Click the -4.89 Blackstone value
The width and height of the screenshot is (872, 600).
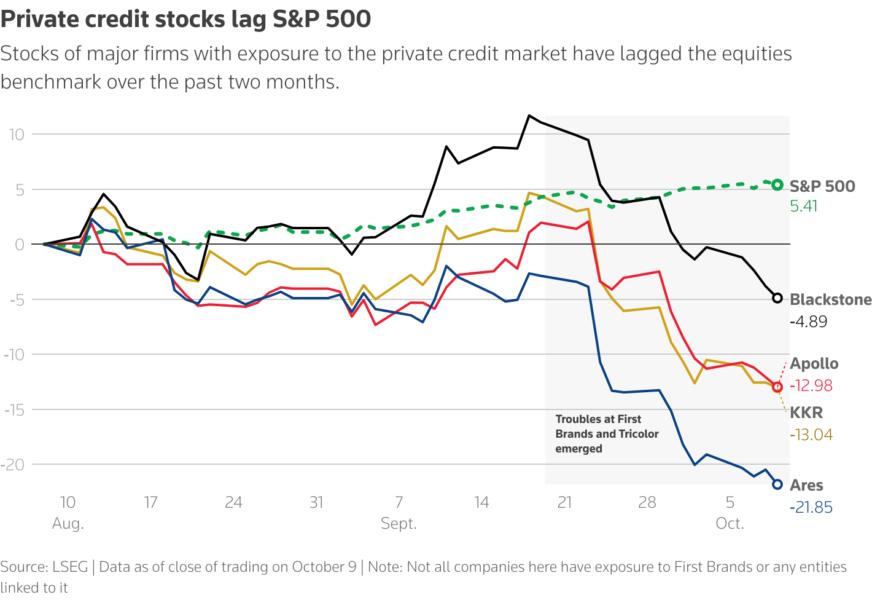pyautogui.click(x=807, y=322)
